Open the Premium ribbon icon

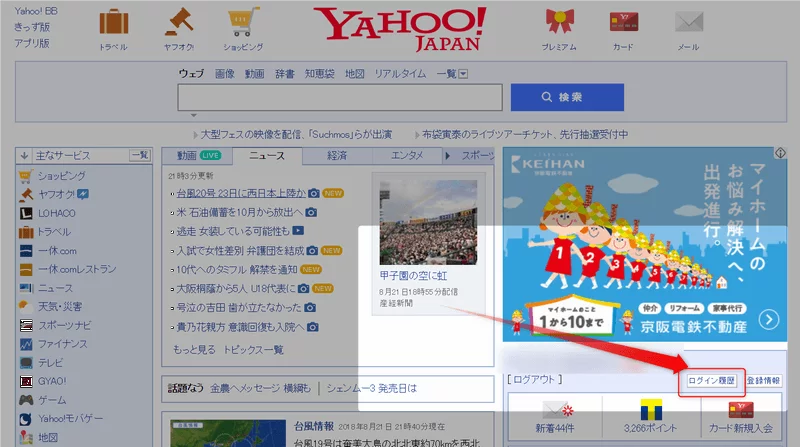[x=560, y=21]
